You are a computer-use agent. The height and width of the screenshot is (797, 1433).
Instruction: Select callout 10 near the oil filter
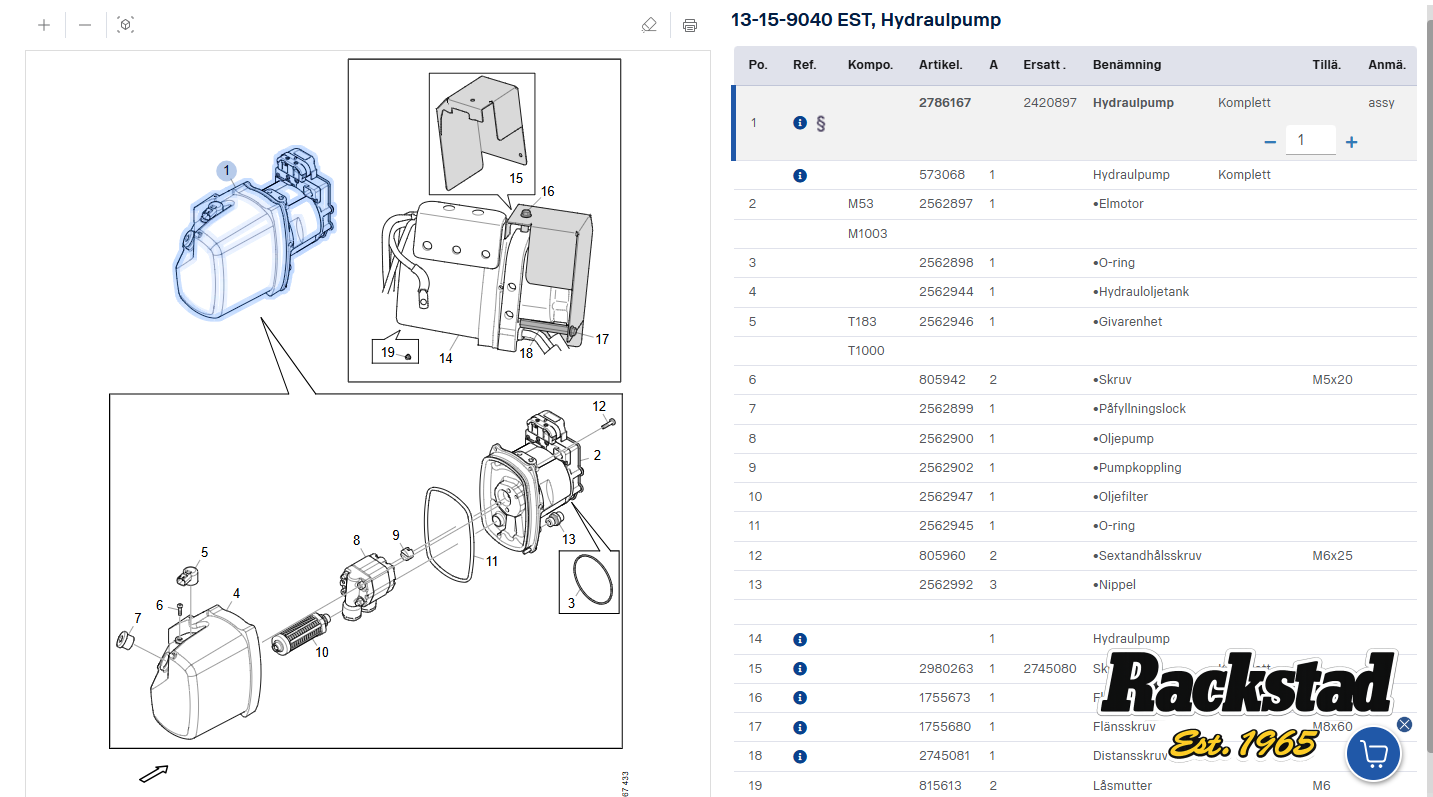[x=322, y=652]
